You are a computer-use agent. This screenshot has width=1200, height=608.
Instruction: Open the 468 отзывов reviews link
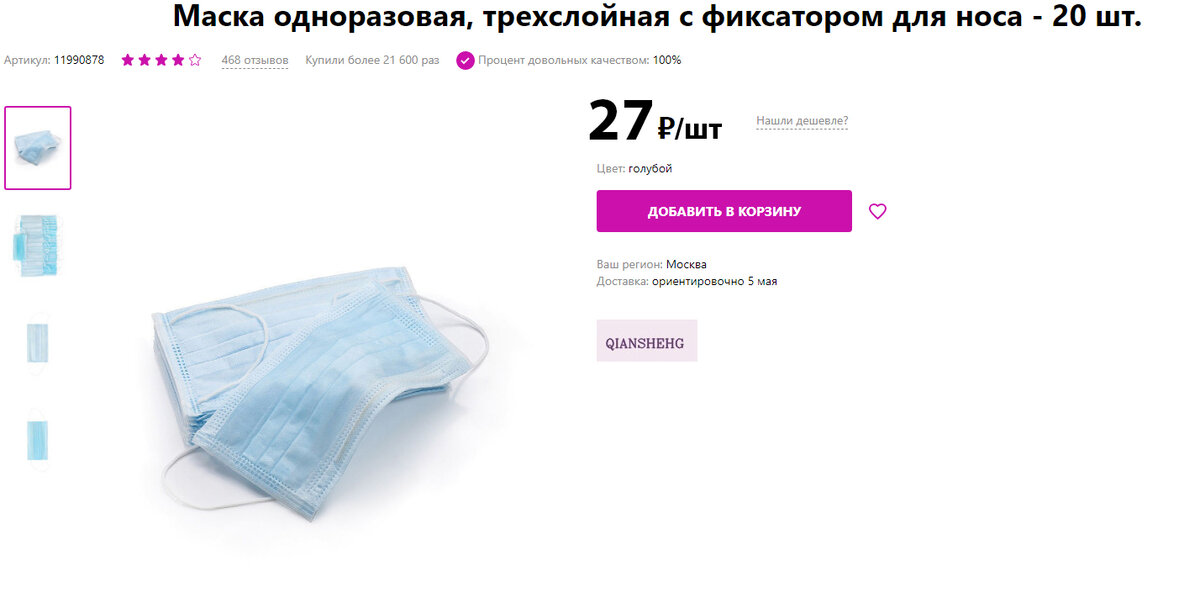point(255,60)
